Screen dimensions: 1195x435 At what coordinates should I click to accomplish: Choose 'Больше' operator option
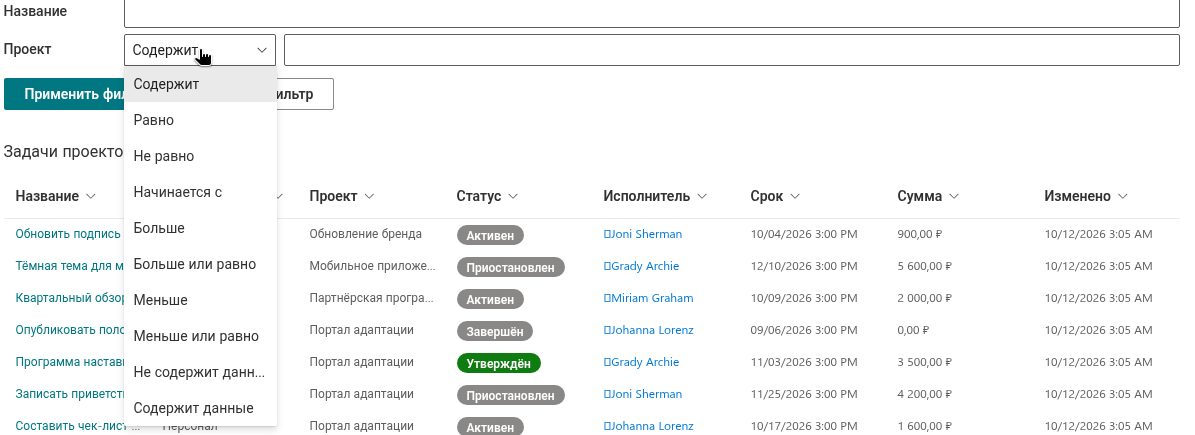(x=200, y=228)
